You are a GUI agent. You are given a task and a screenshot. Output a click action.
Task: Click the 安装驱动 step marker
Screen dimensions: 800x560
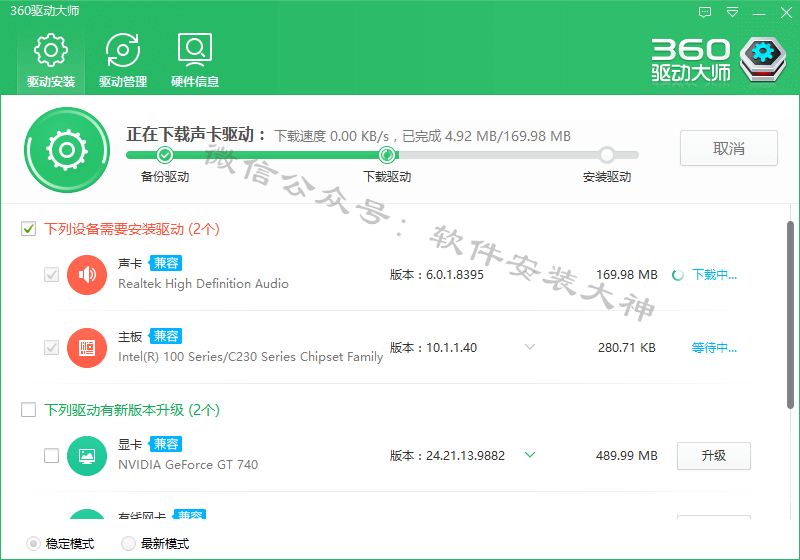(607, 155)
